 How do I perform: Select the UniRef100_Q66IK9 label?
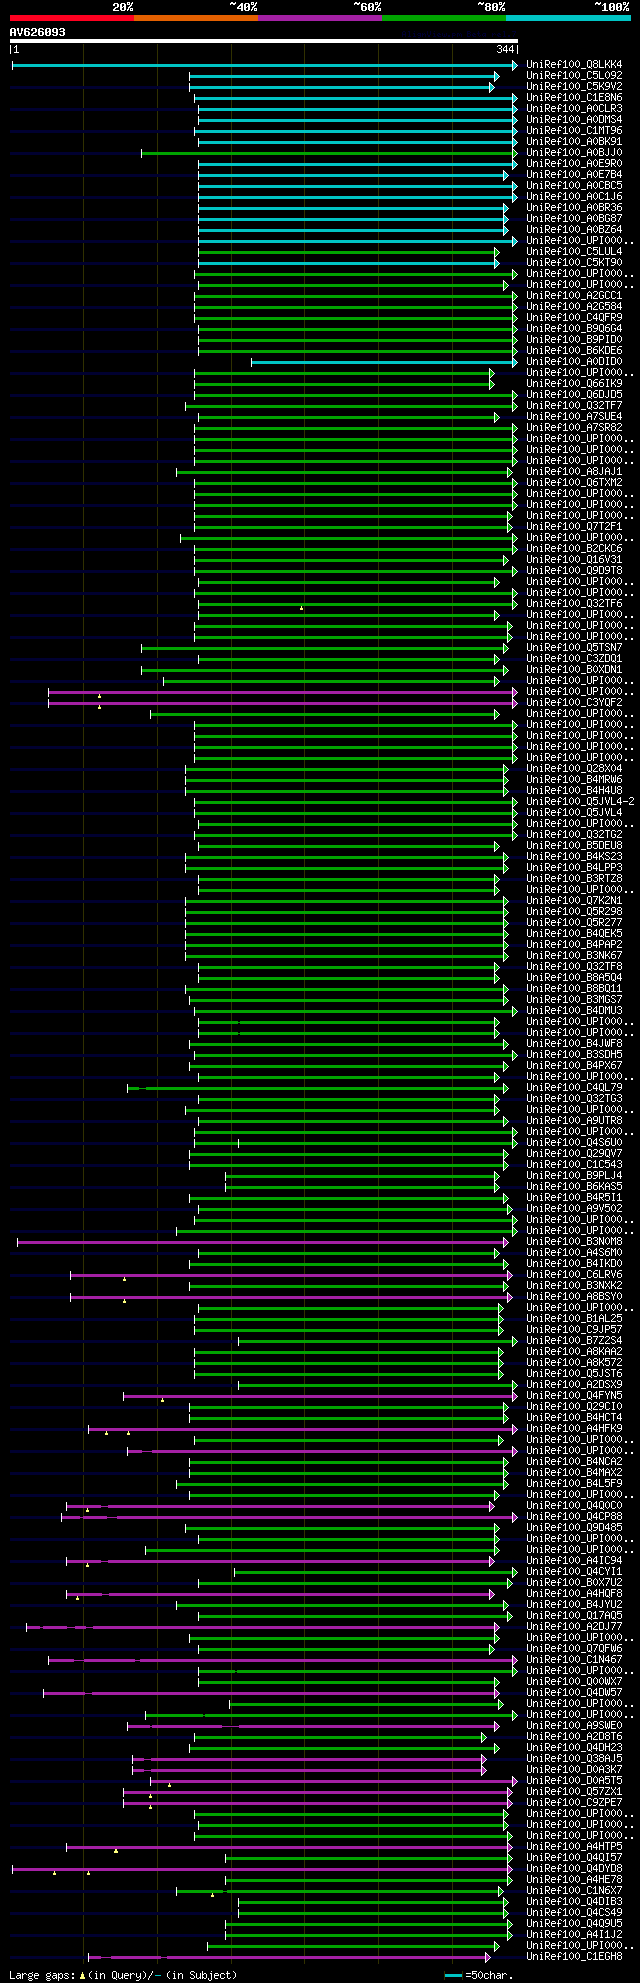click(x=574, y=384)
